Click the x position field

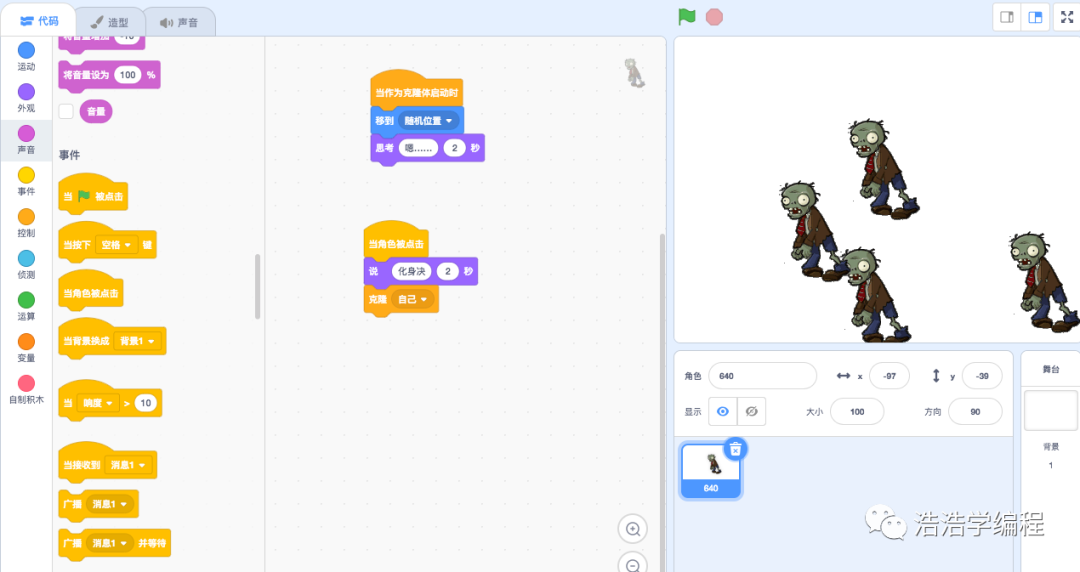[889, 376]
